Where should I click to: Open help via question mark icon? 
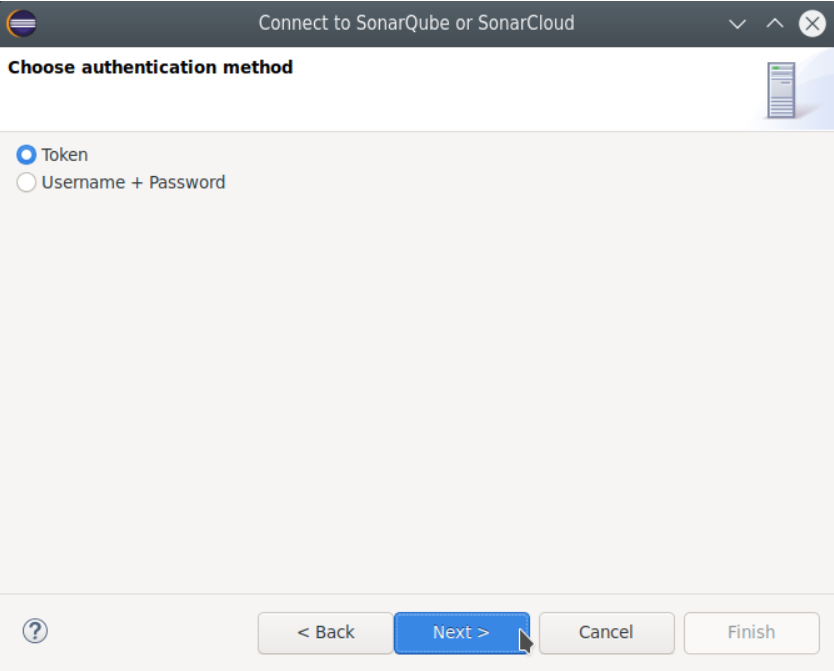tap(35, 631)
